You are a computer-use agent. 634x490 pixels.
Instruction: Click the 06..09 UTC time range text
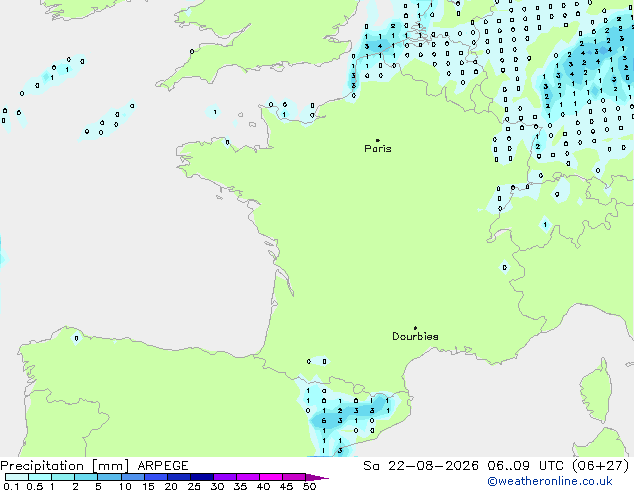click(525, 466)
